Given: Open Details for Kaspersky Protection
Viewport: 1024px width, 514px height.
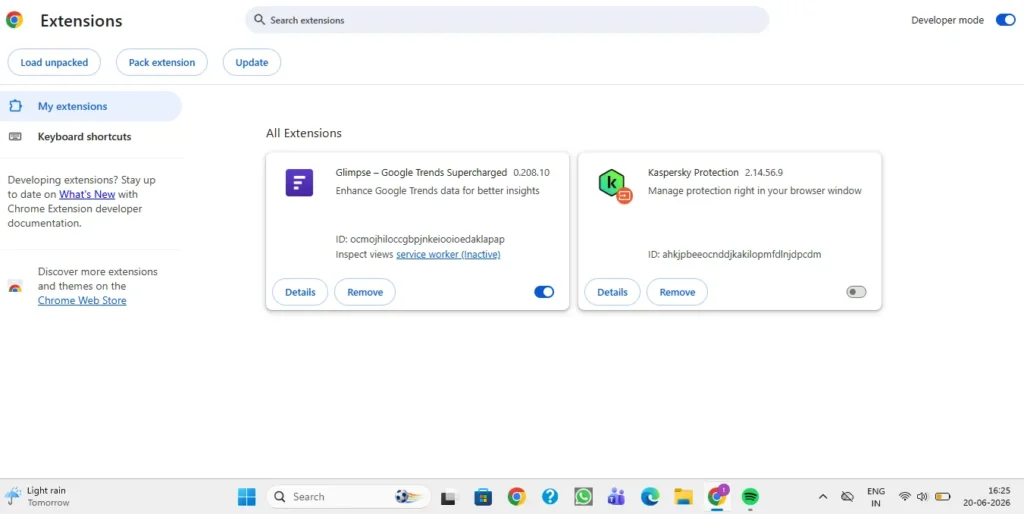Looking at the screenshot, I should (x=612, y=292).
